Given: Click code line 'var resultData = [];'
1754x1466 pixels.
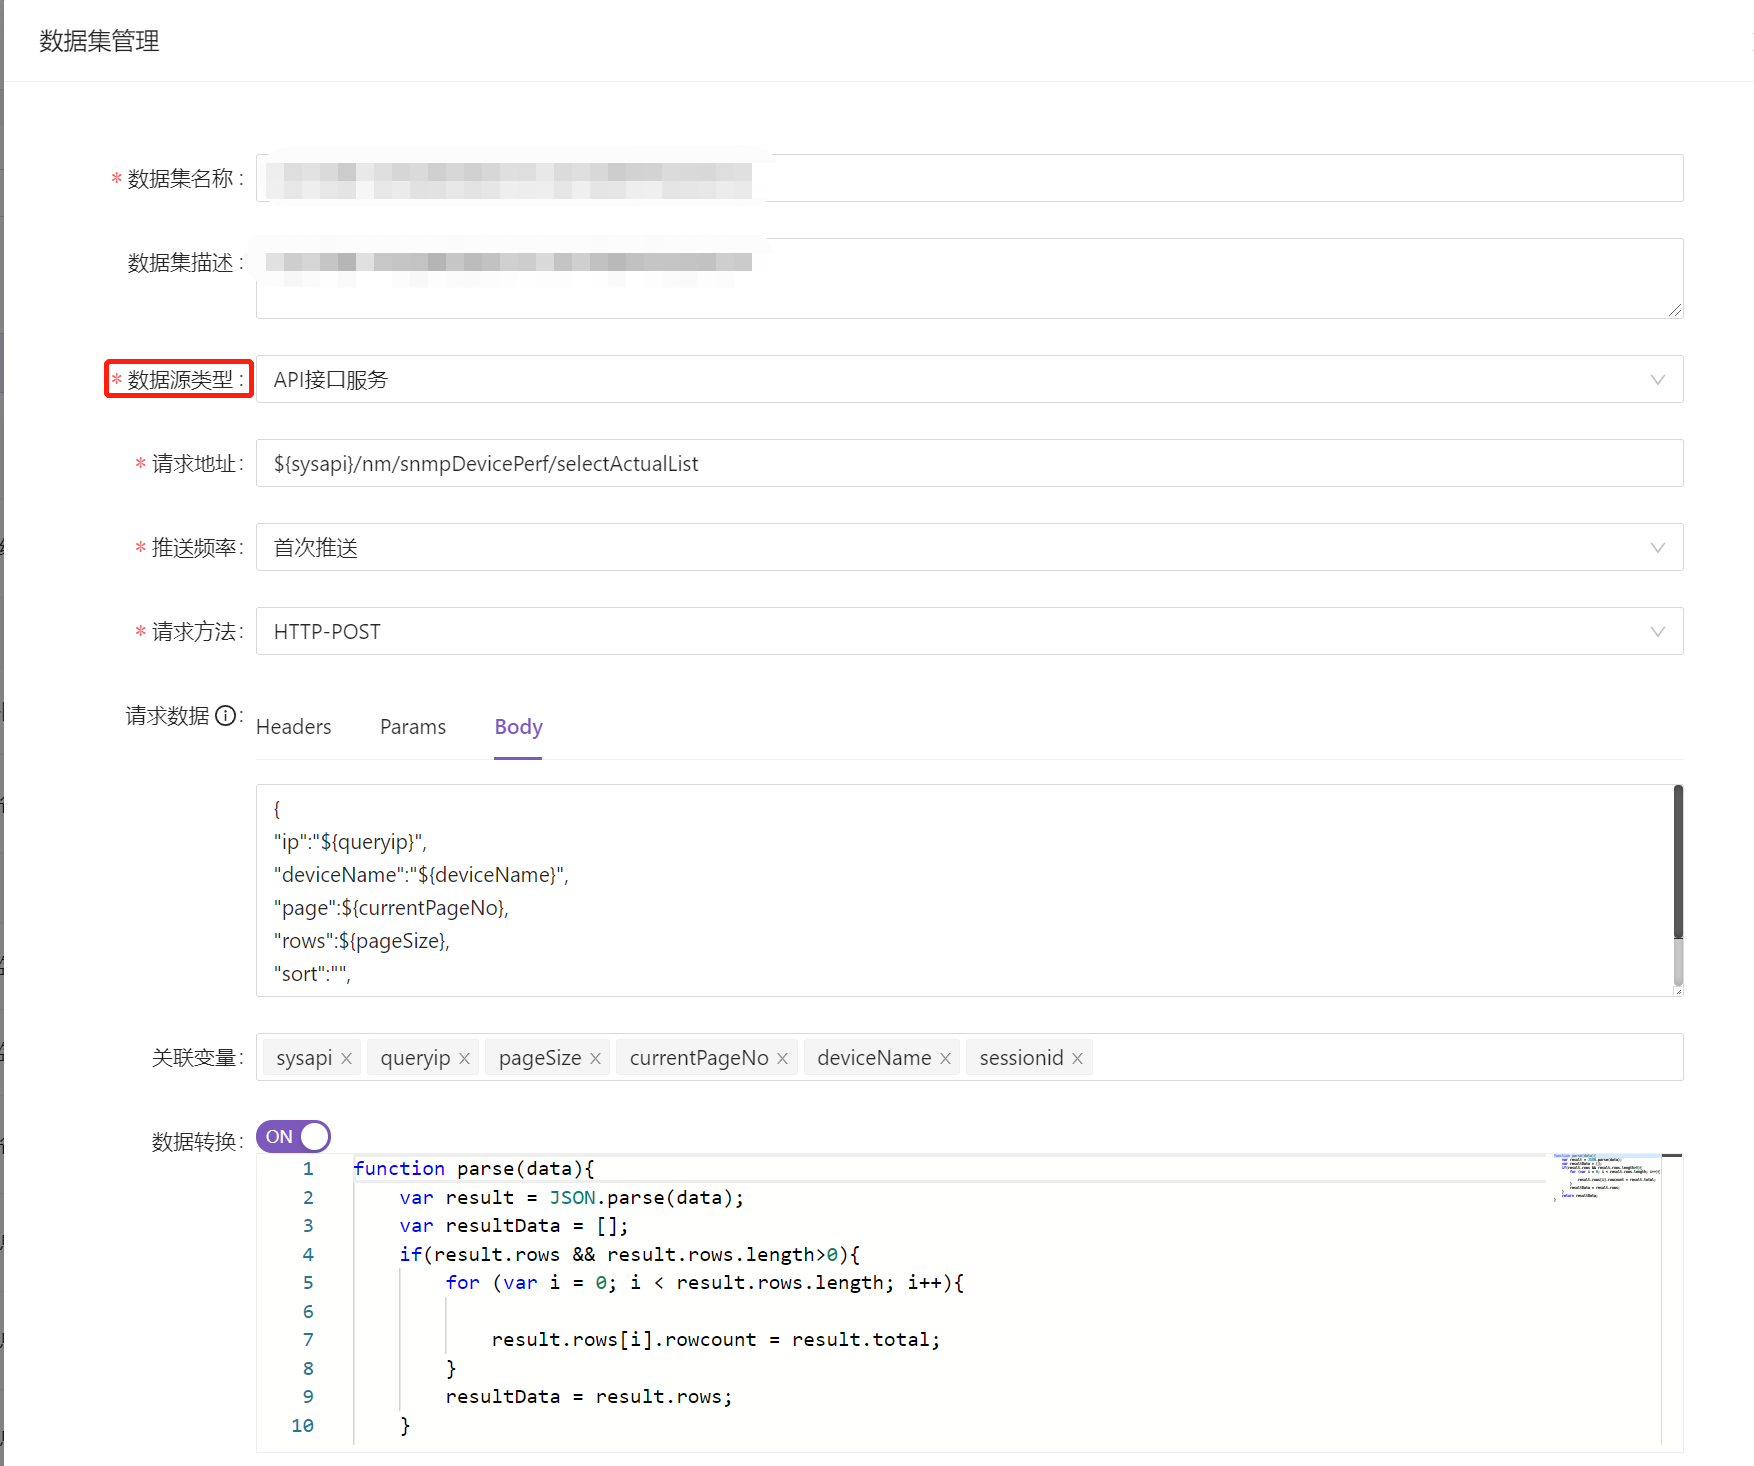Looking at the screenshot, I should [x=514, y=1225].
